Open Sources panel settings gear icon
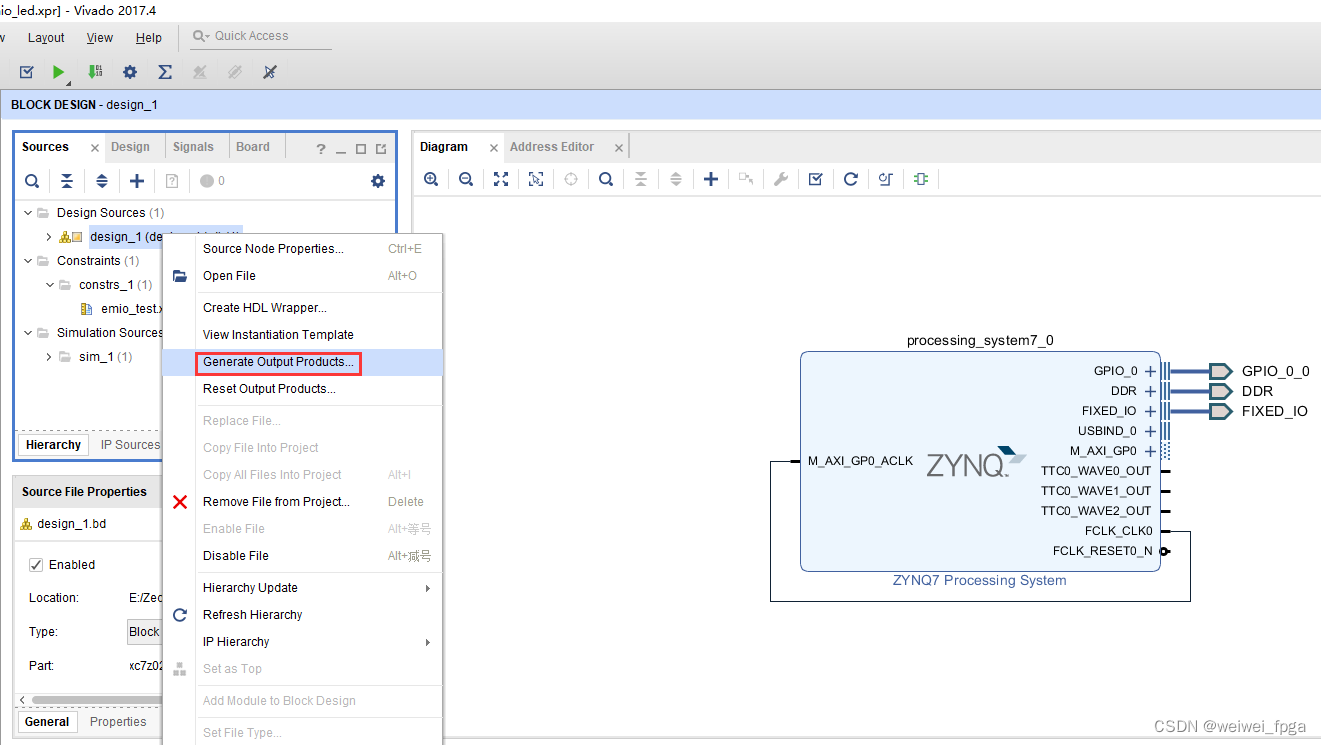1321x745 pixels. (377, 181)
